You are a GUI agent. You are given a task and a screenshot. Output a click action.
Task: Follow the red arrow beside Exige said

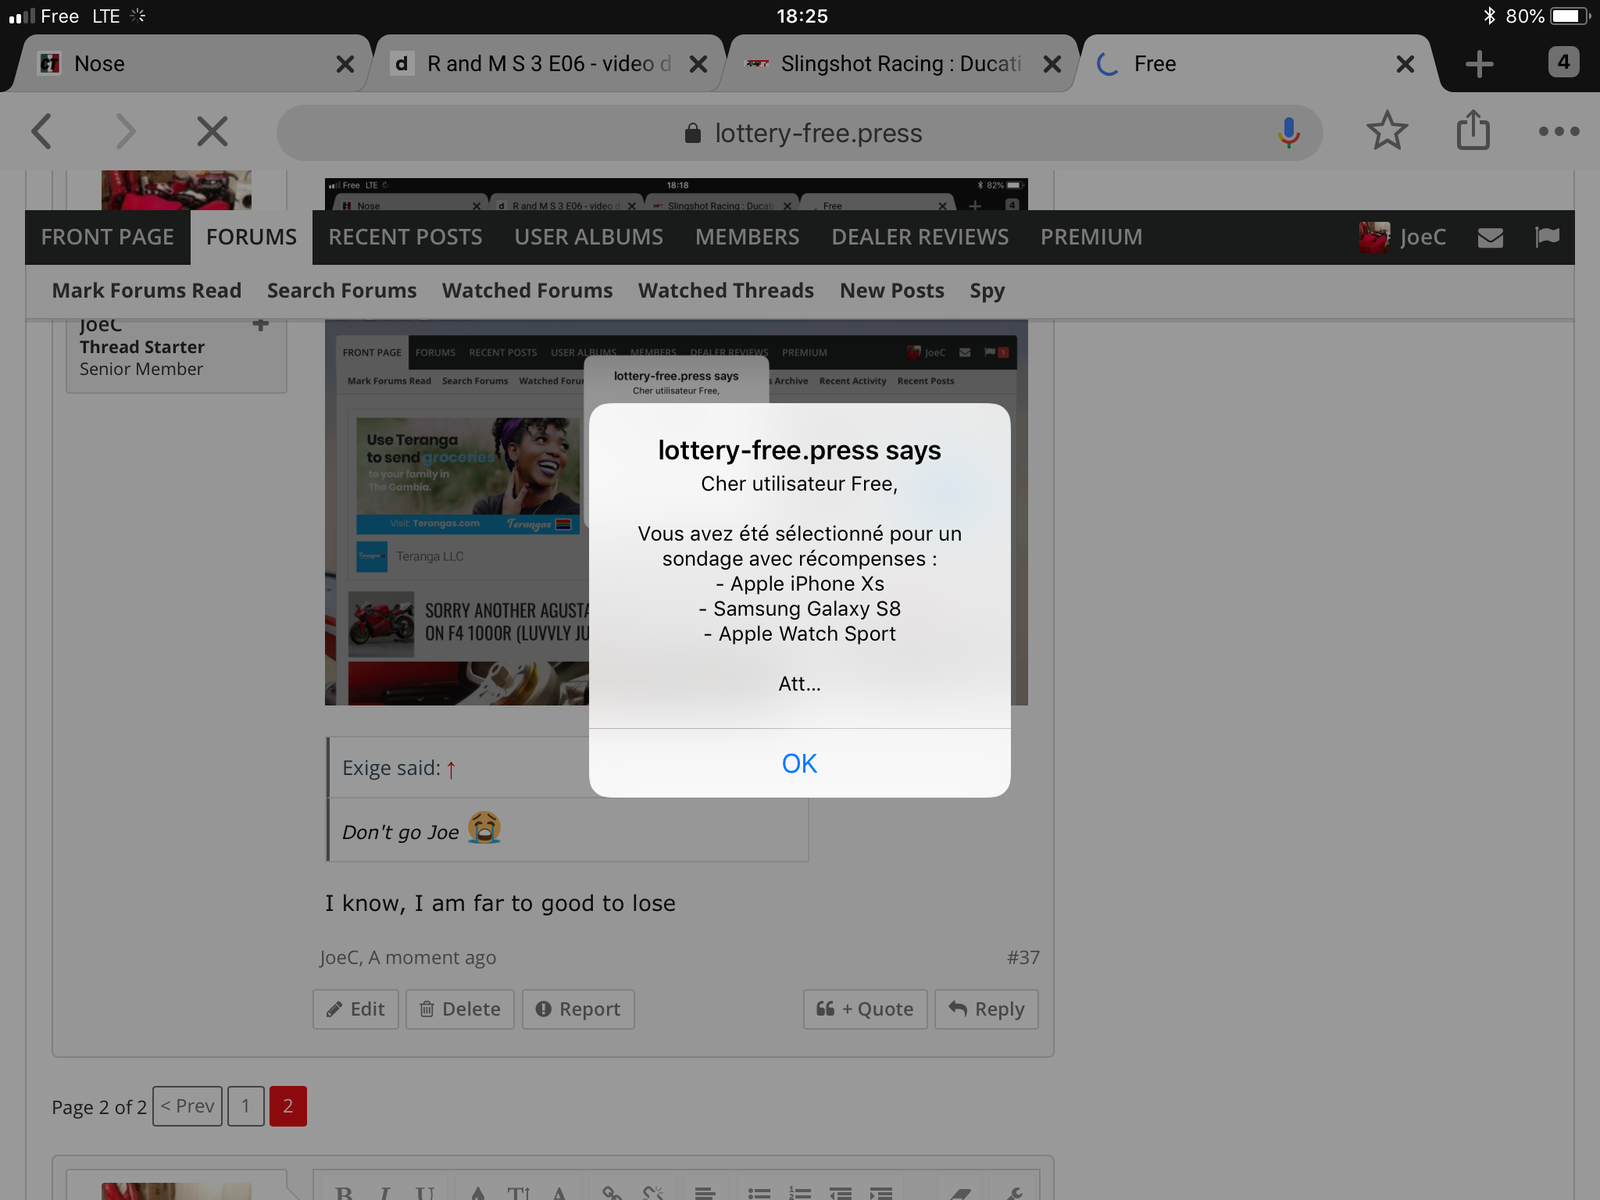click(x=451, y=769)
